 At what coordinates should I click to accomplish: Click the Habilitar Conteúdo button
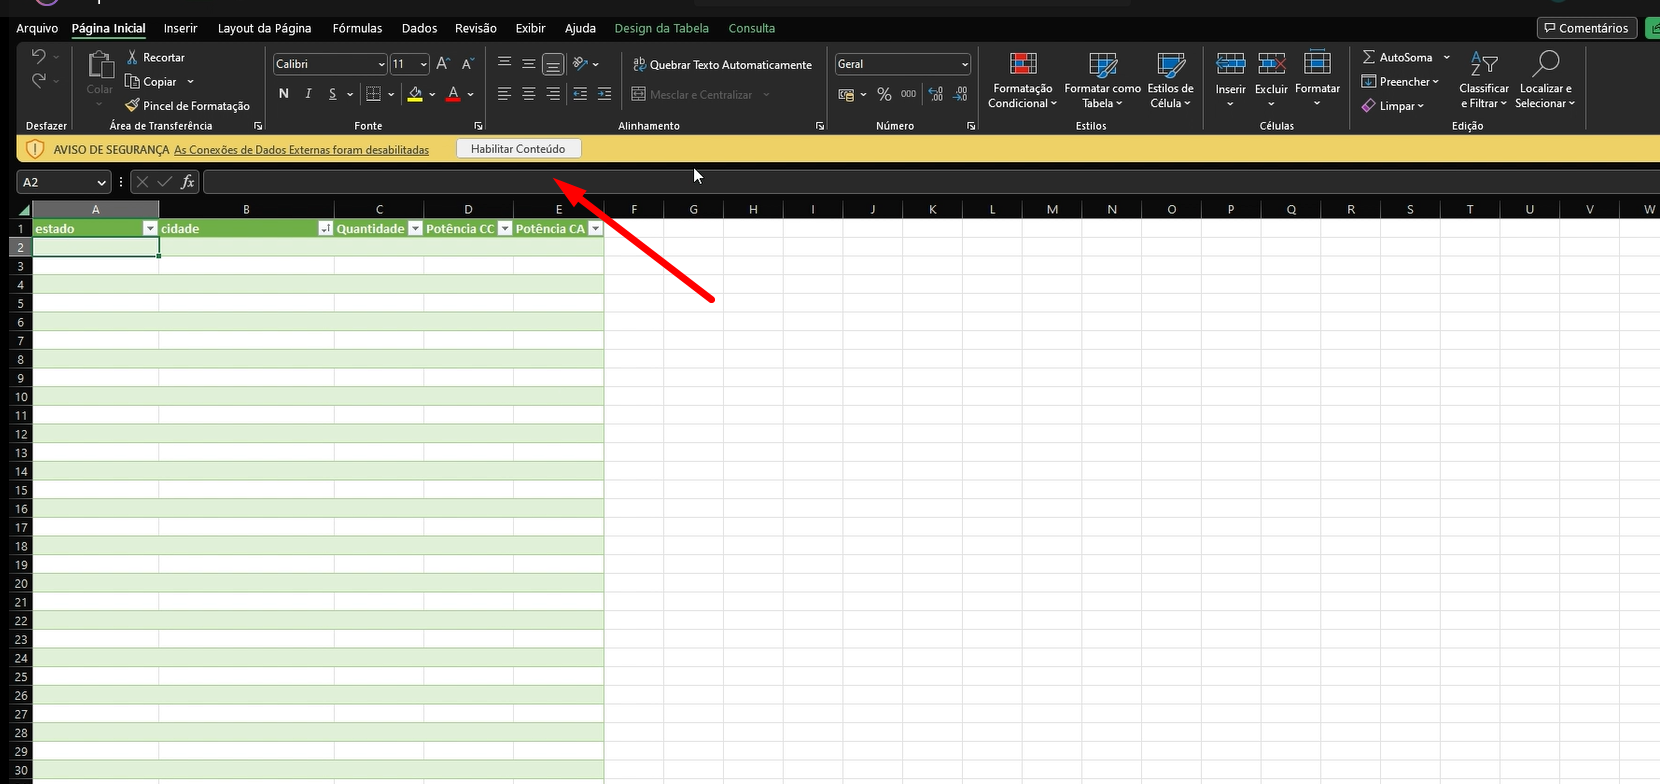[x=518, y=149]
